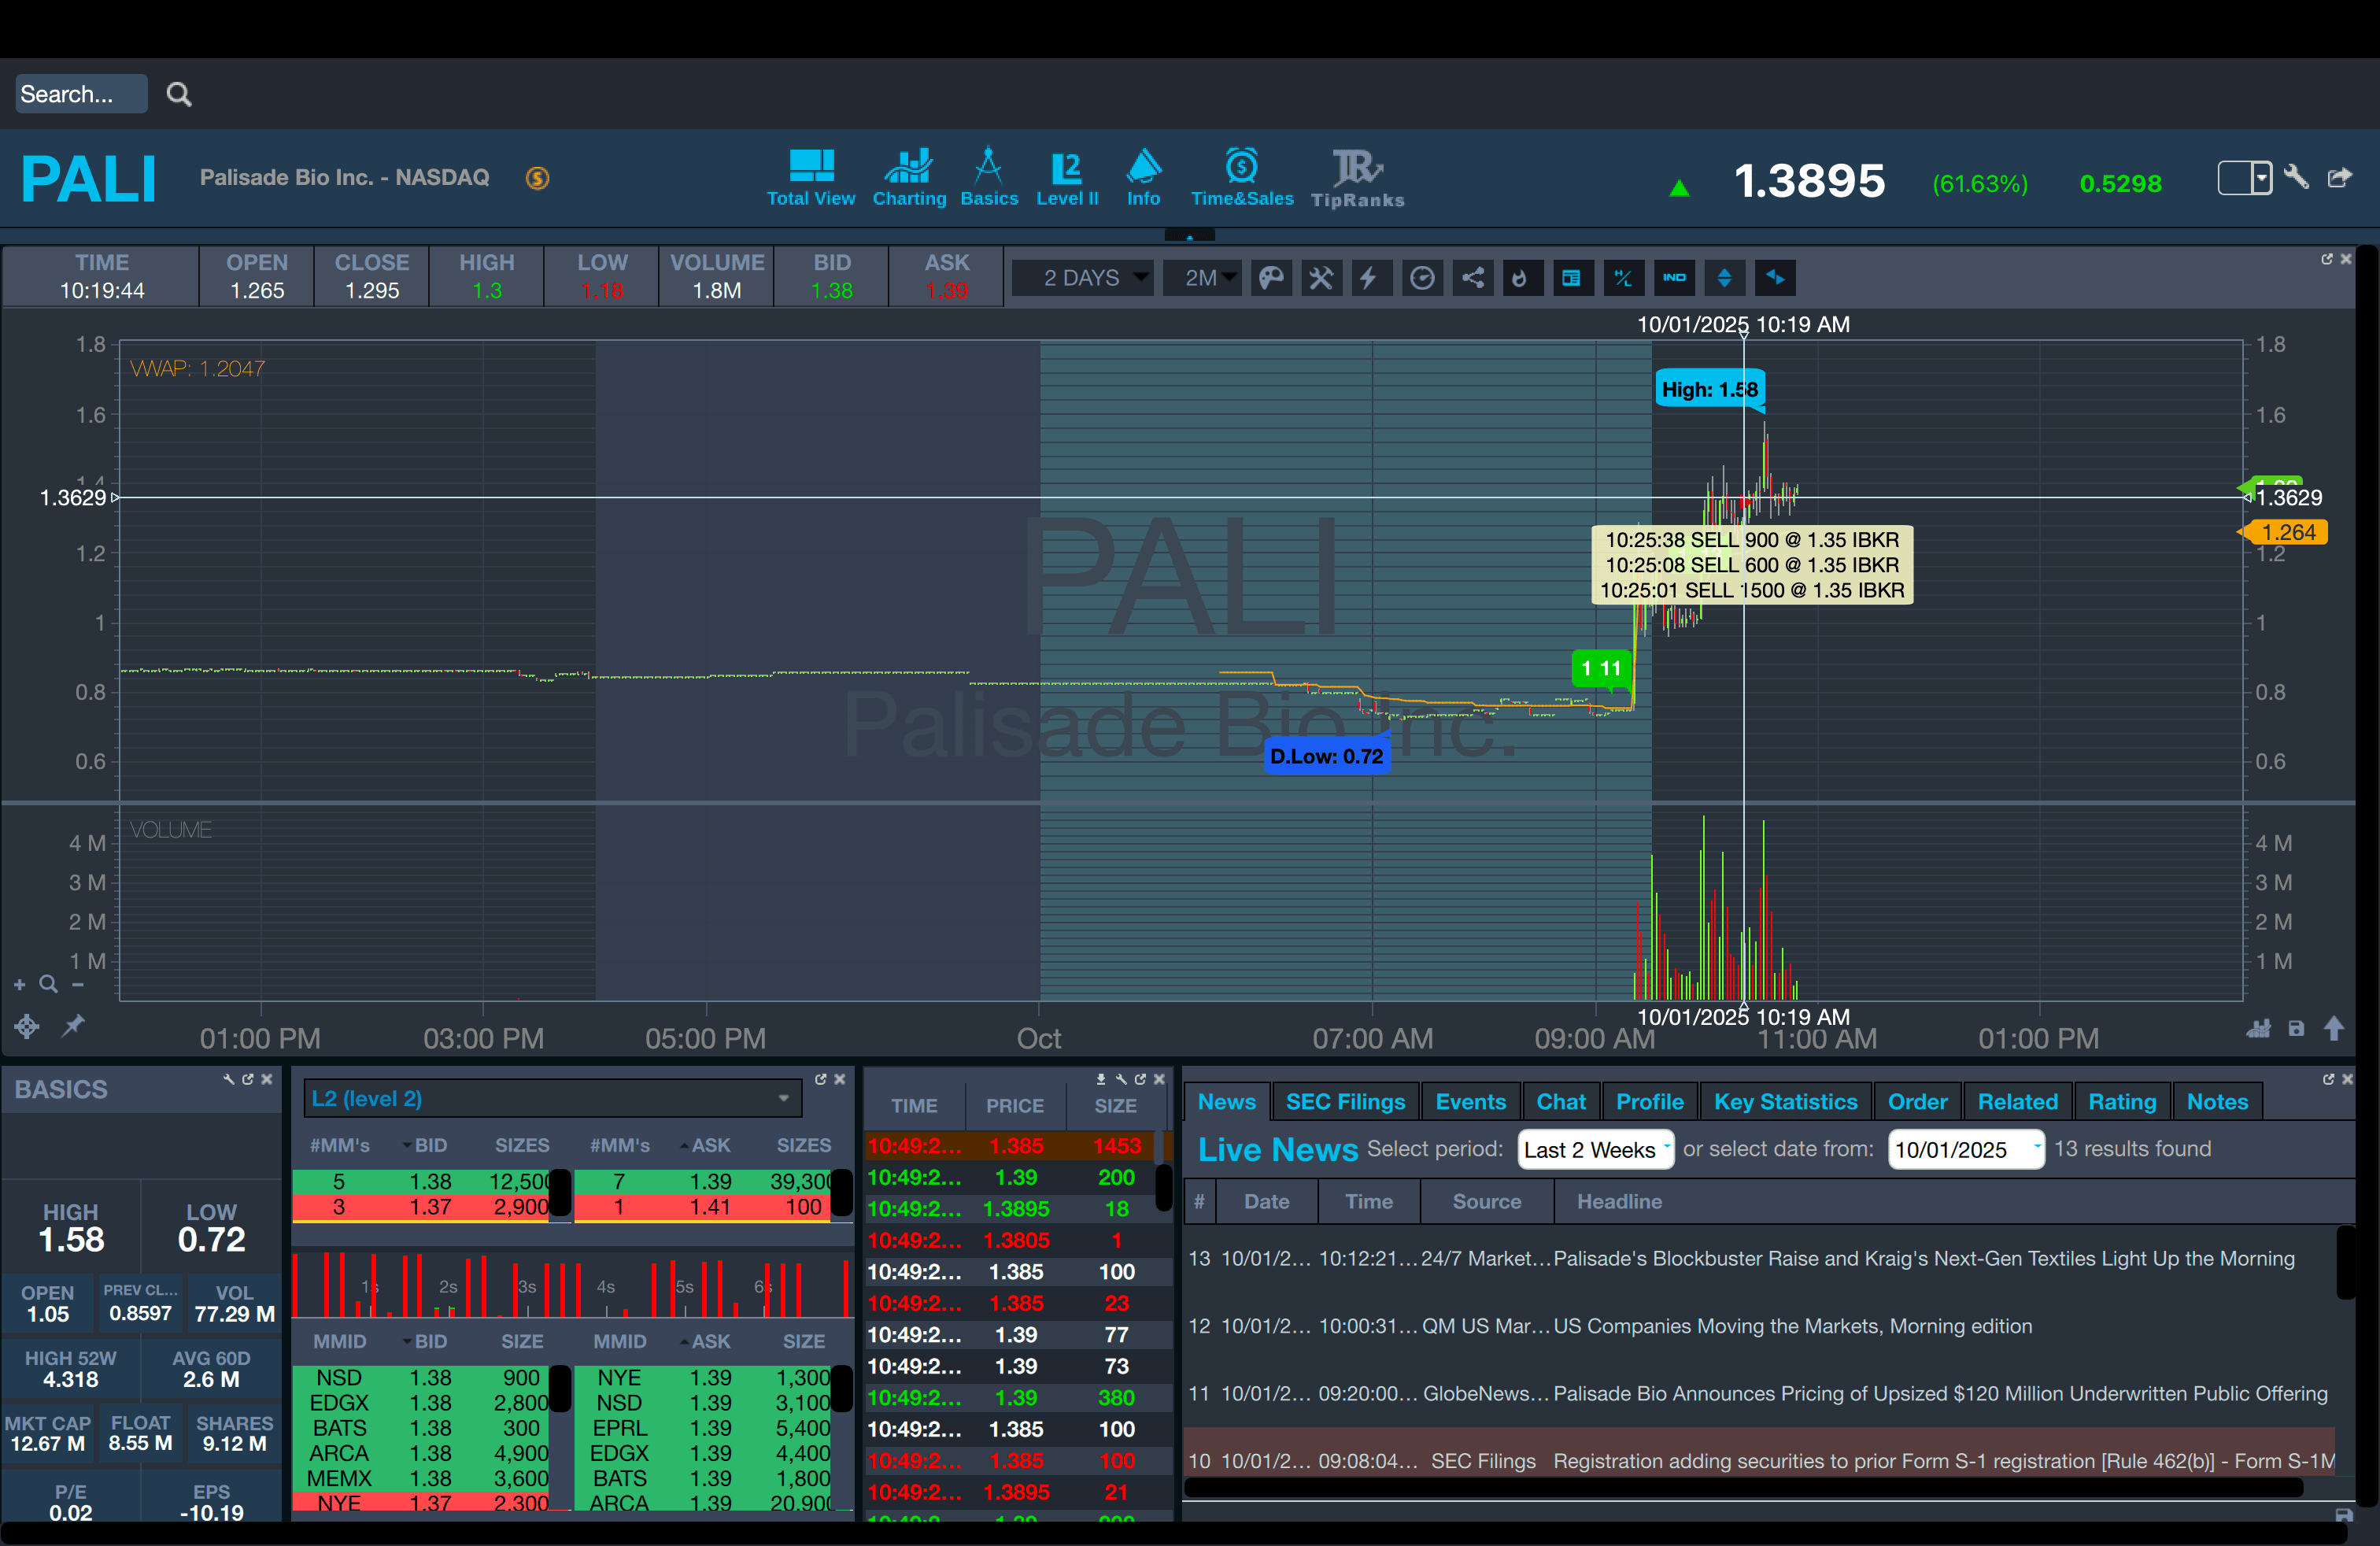The height and width of the screenshot is (1546, 2380).
Task: Switch to the SEC Filings tab
Action: (1345, 1102)
